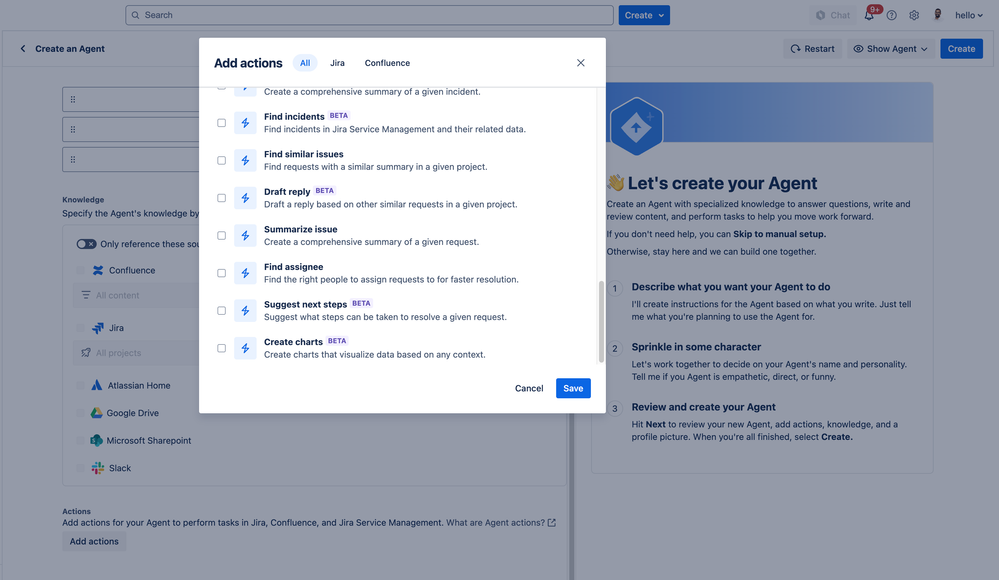
Task: Open the top bar Create dropdown
Action: tap(643, 15)
